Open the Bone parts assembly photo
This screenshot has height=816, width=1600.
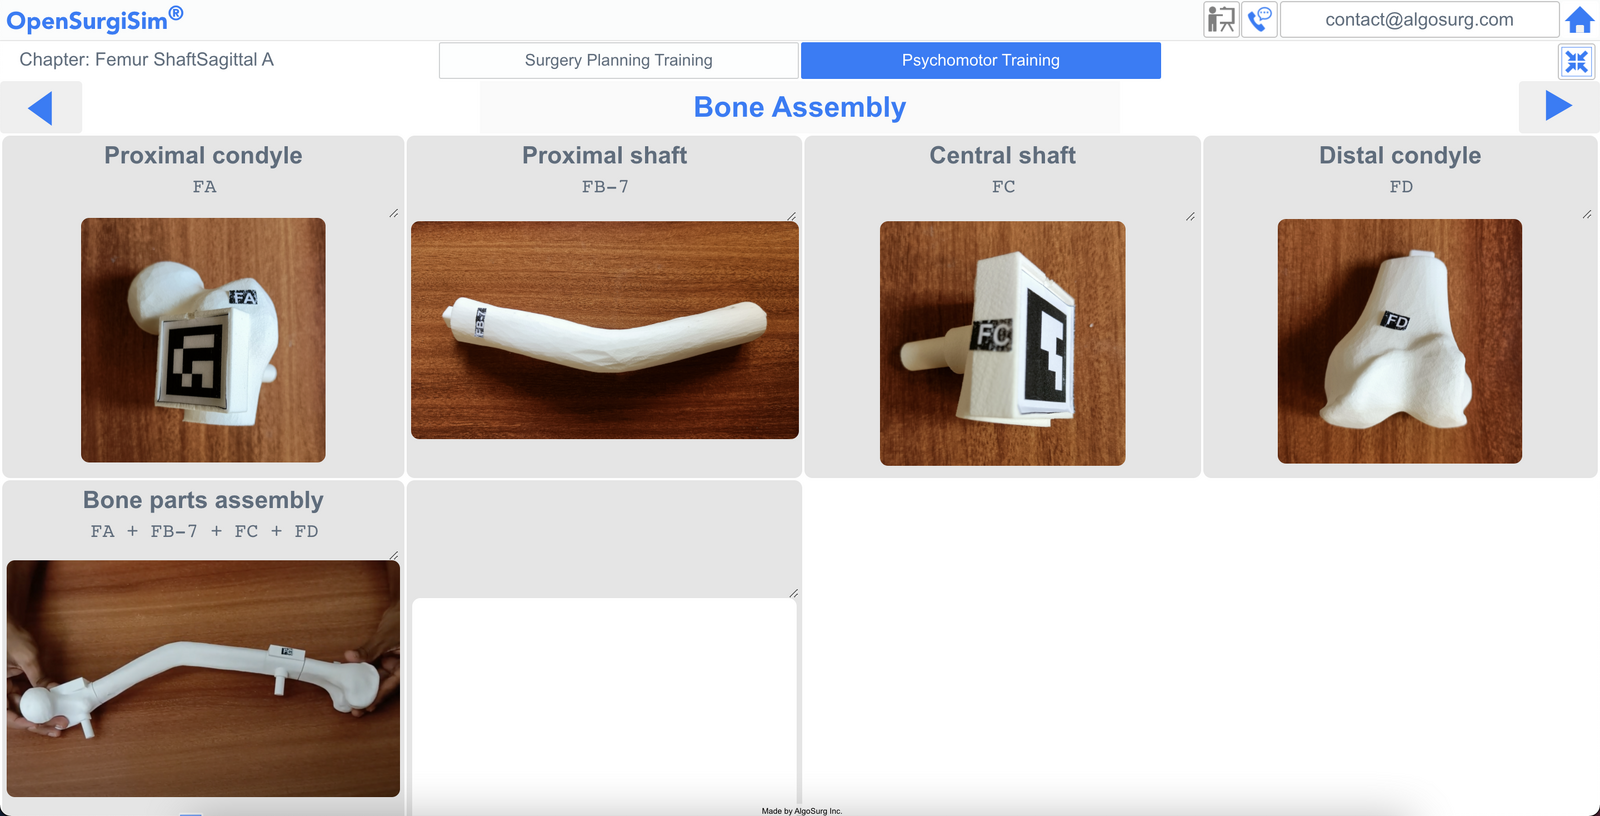pyautogui.click(x=203, y=678)
